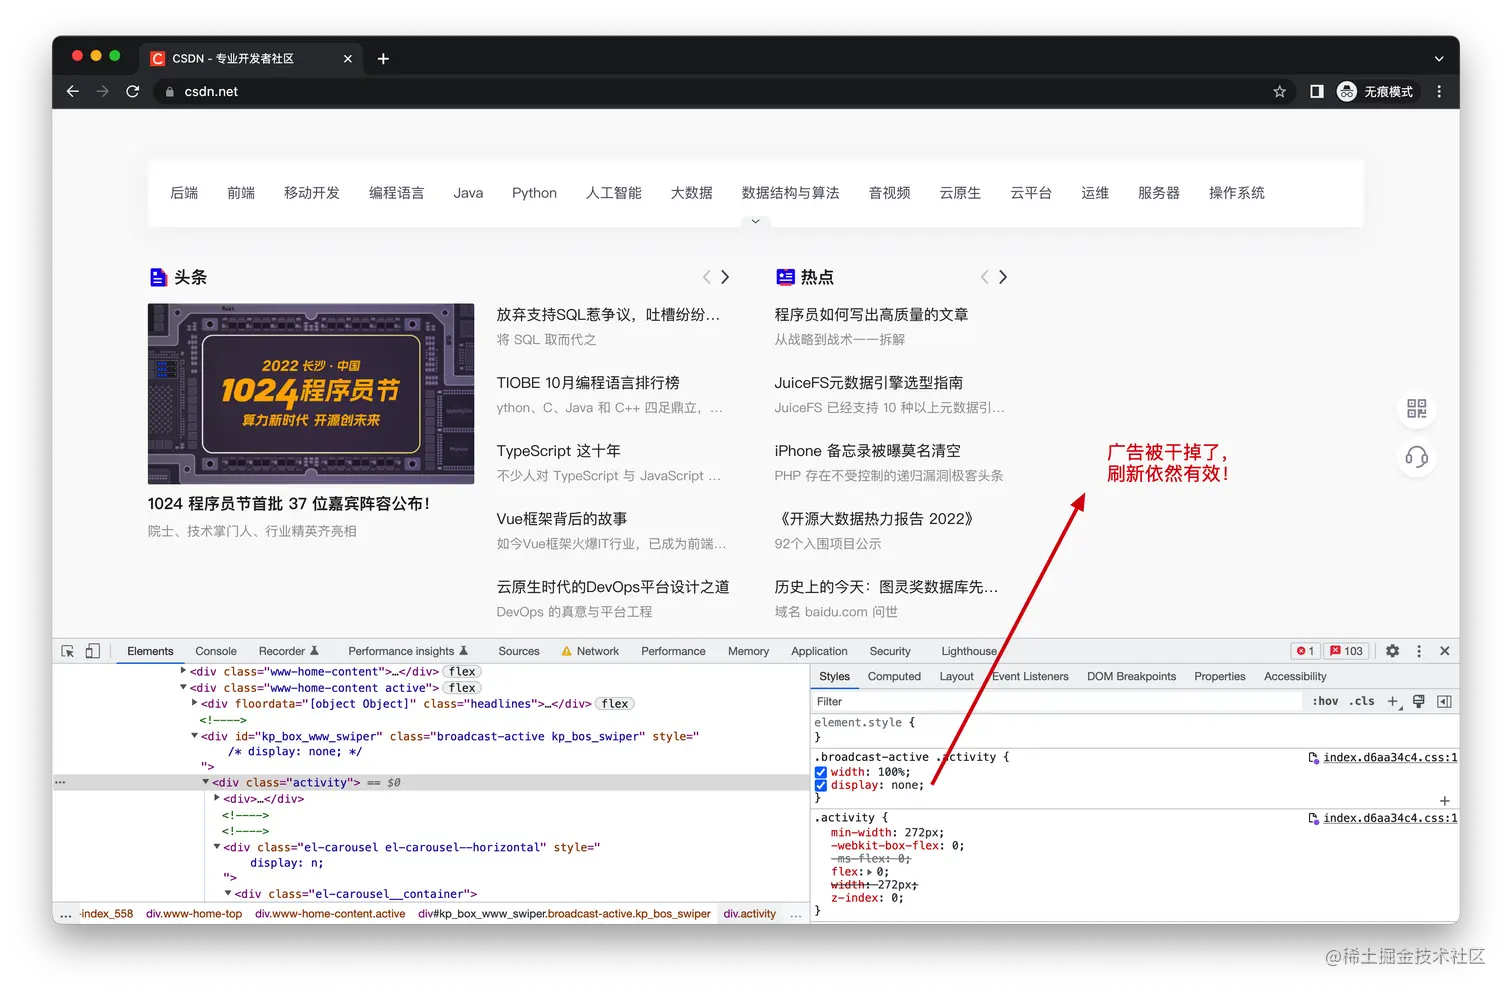Toggle the browser side panel icon
This screenshot has height=993, width=1512.
(1317, 91)
